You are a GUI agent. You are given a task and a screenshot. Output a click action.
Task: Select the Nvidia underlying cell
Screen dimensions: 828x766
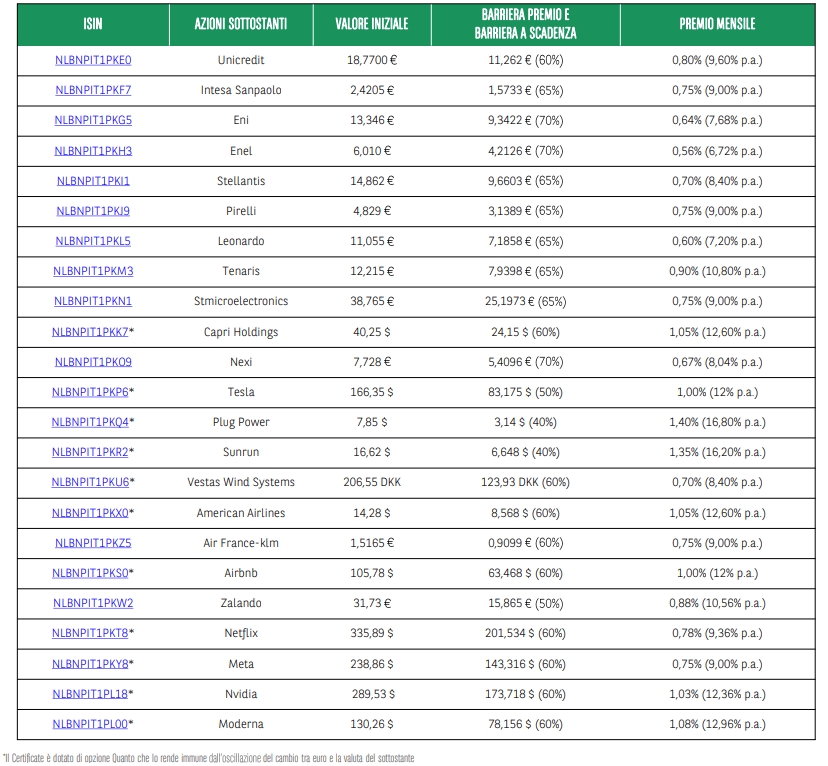[x=241, y=694]
